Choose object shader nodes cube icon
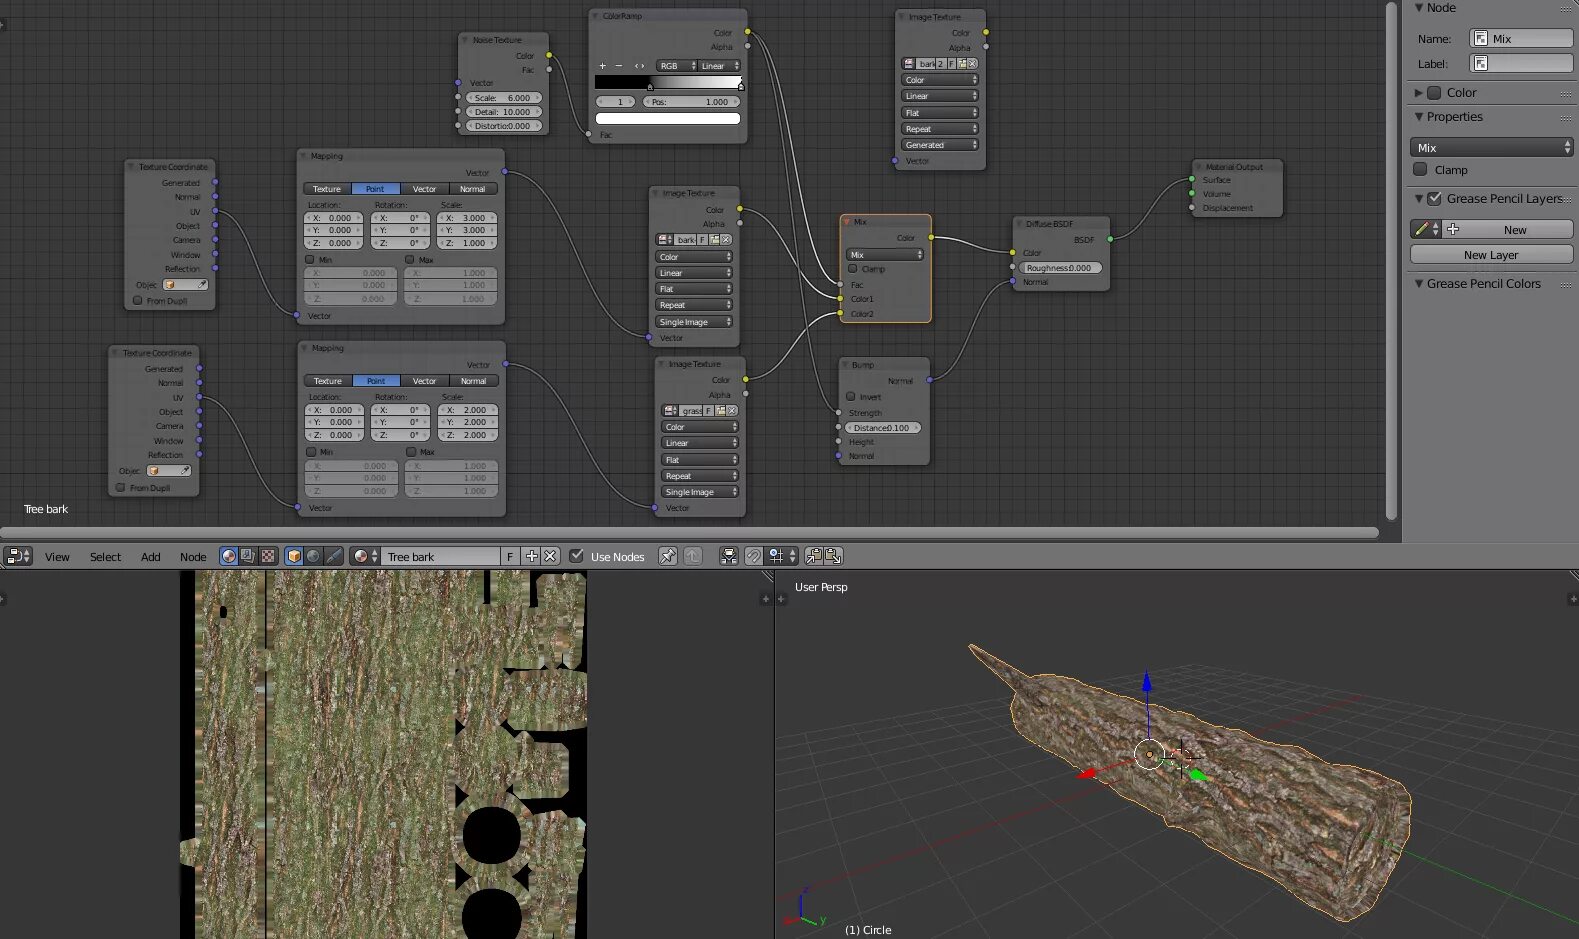The height and width of the screenshot is (939, 1579). (x=294, y=556)
